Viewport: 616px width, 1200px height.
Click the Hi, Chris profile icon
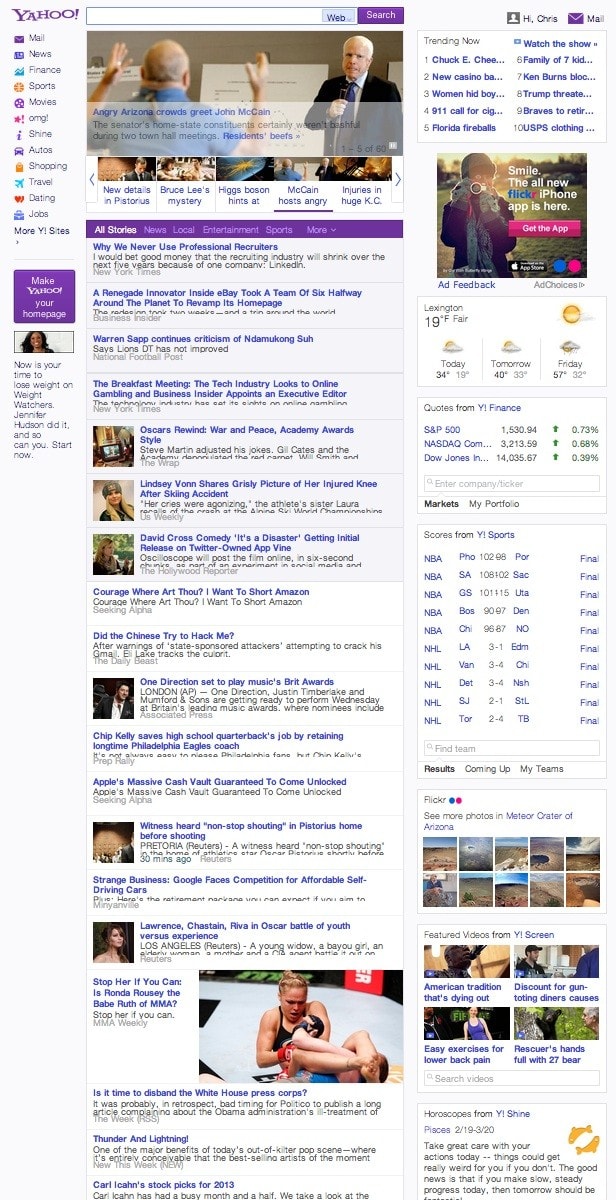click(513, 18)
